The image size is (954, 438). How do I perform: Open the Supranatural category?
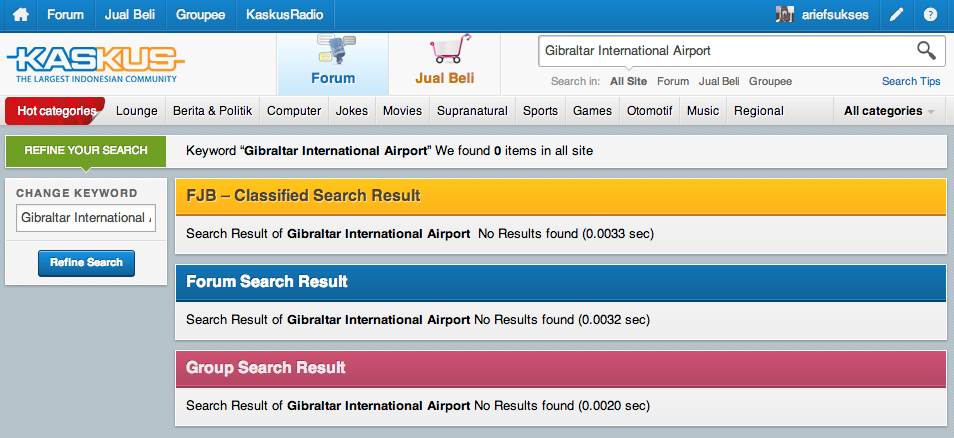[x=472, y=111]
